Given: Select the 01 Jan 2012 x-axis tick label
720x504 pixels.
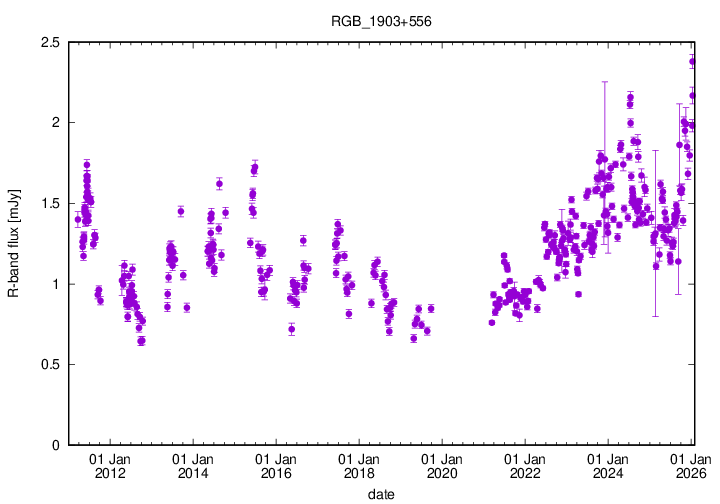Looking at the screenshot, I should [x=110, y=466].
